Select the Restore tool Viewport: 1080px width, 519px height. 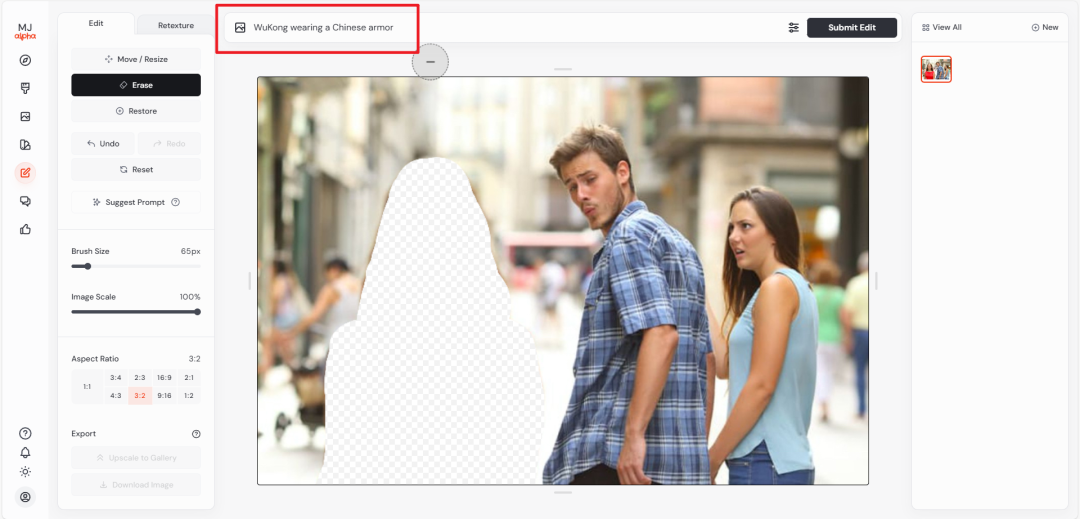tap(136, 111)
